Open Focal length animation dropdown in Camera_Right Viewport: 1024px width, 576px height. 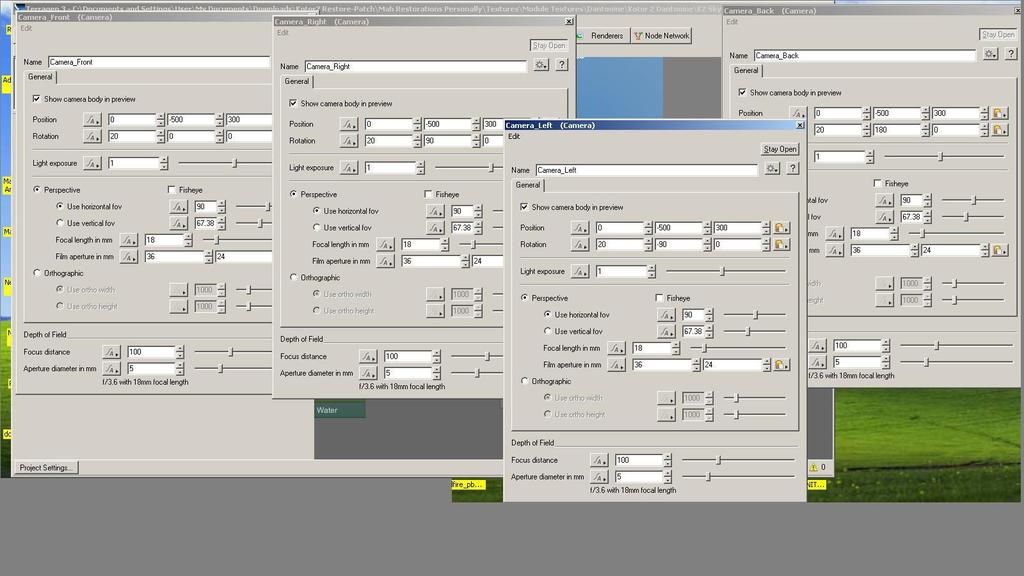tap(385, 244)
